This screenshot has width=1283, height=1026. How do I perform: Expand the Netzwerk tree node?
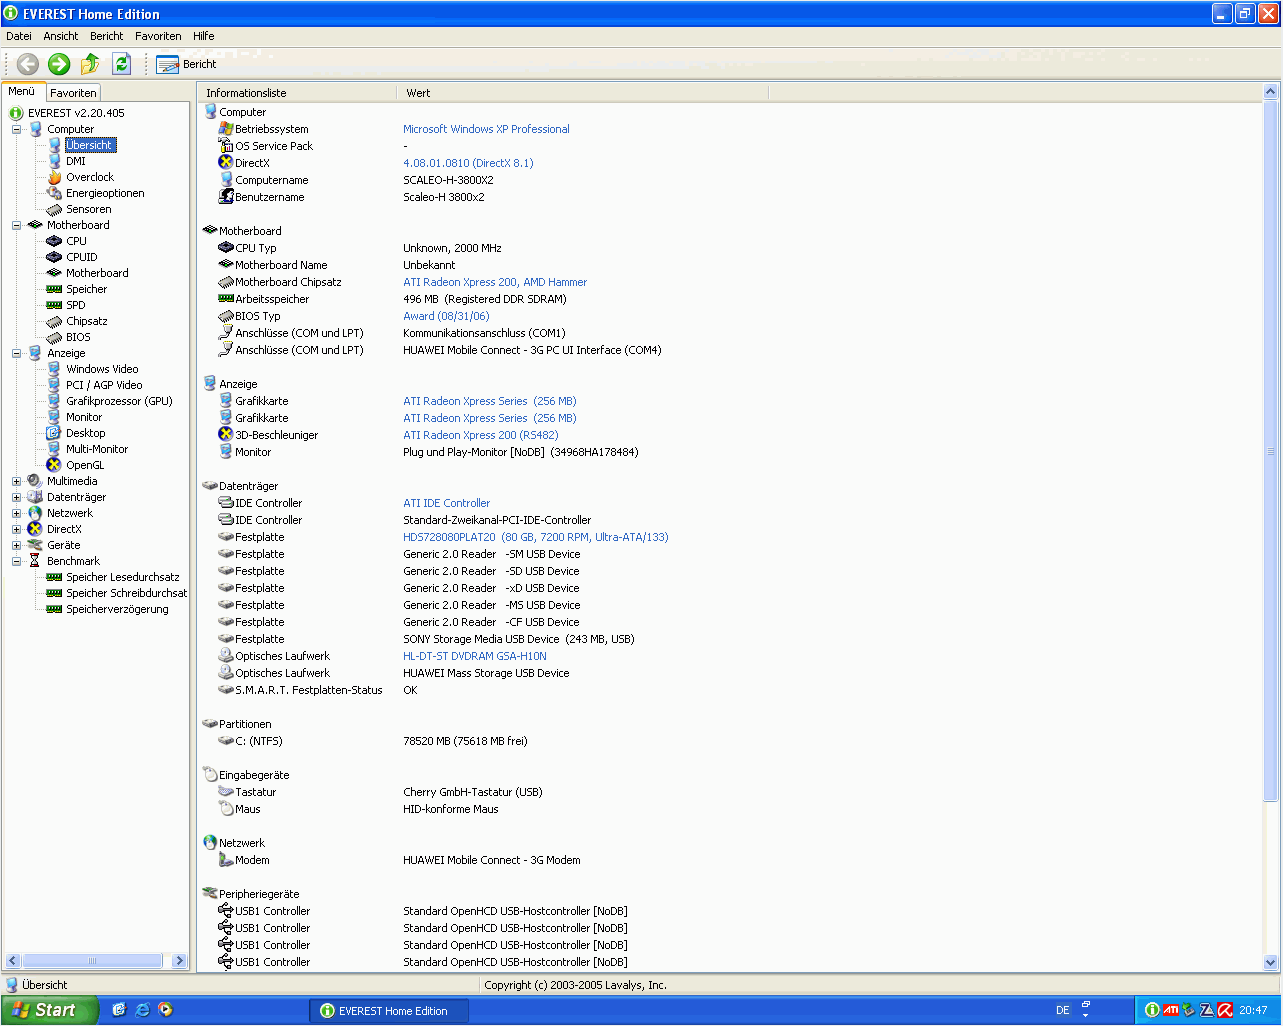[16, 513]
